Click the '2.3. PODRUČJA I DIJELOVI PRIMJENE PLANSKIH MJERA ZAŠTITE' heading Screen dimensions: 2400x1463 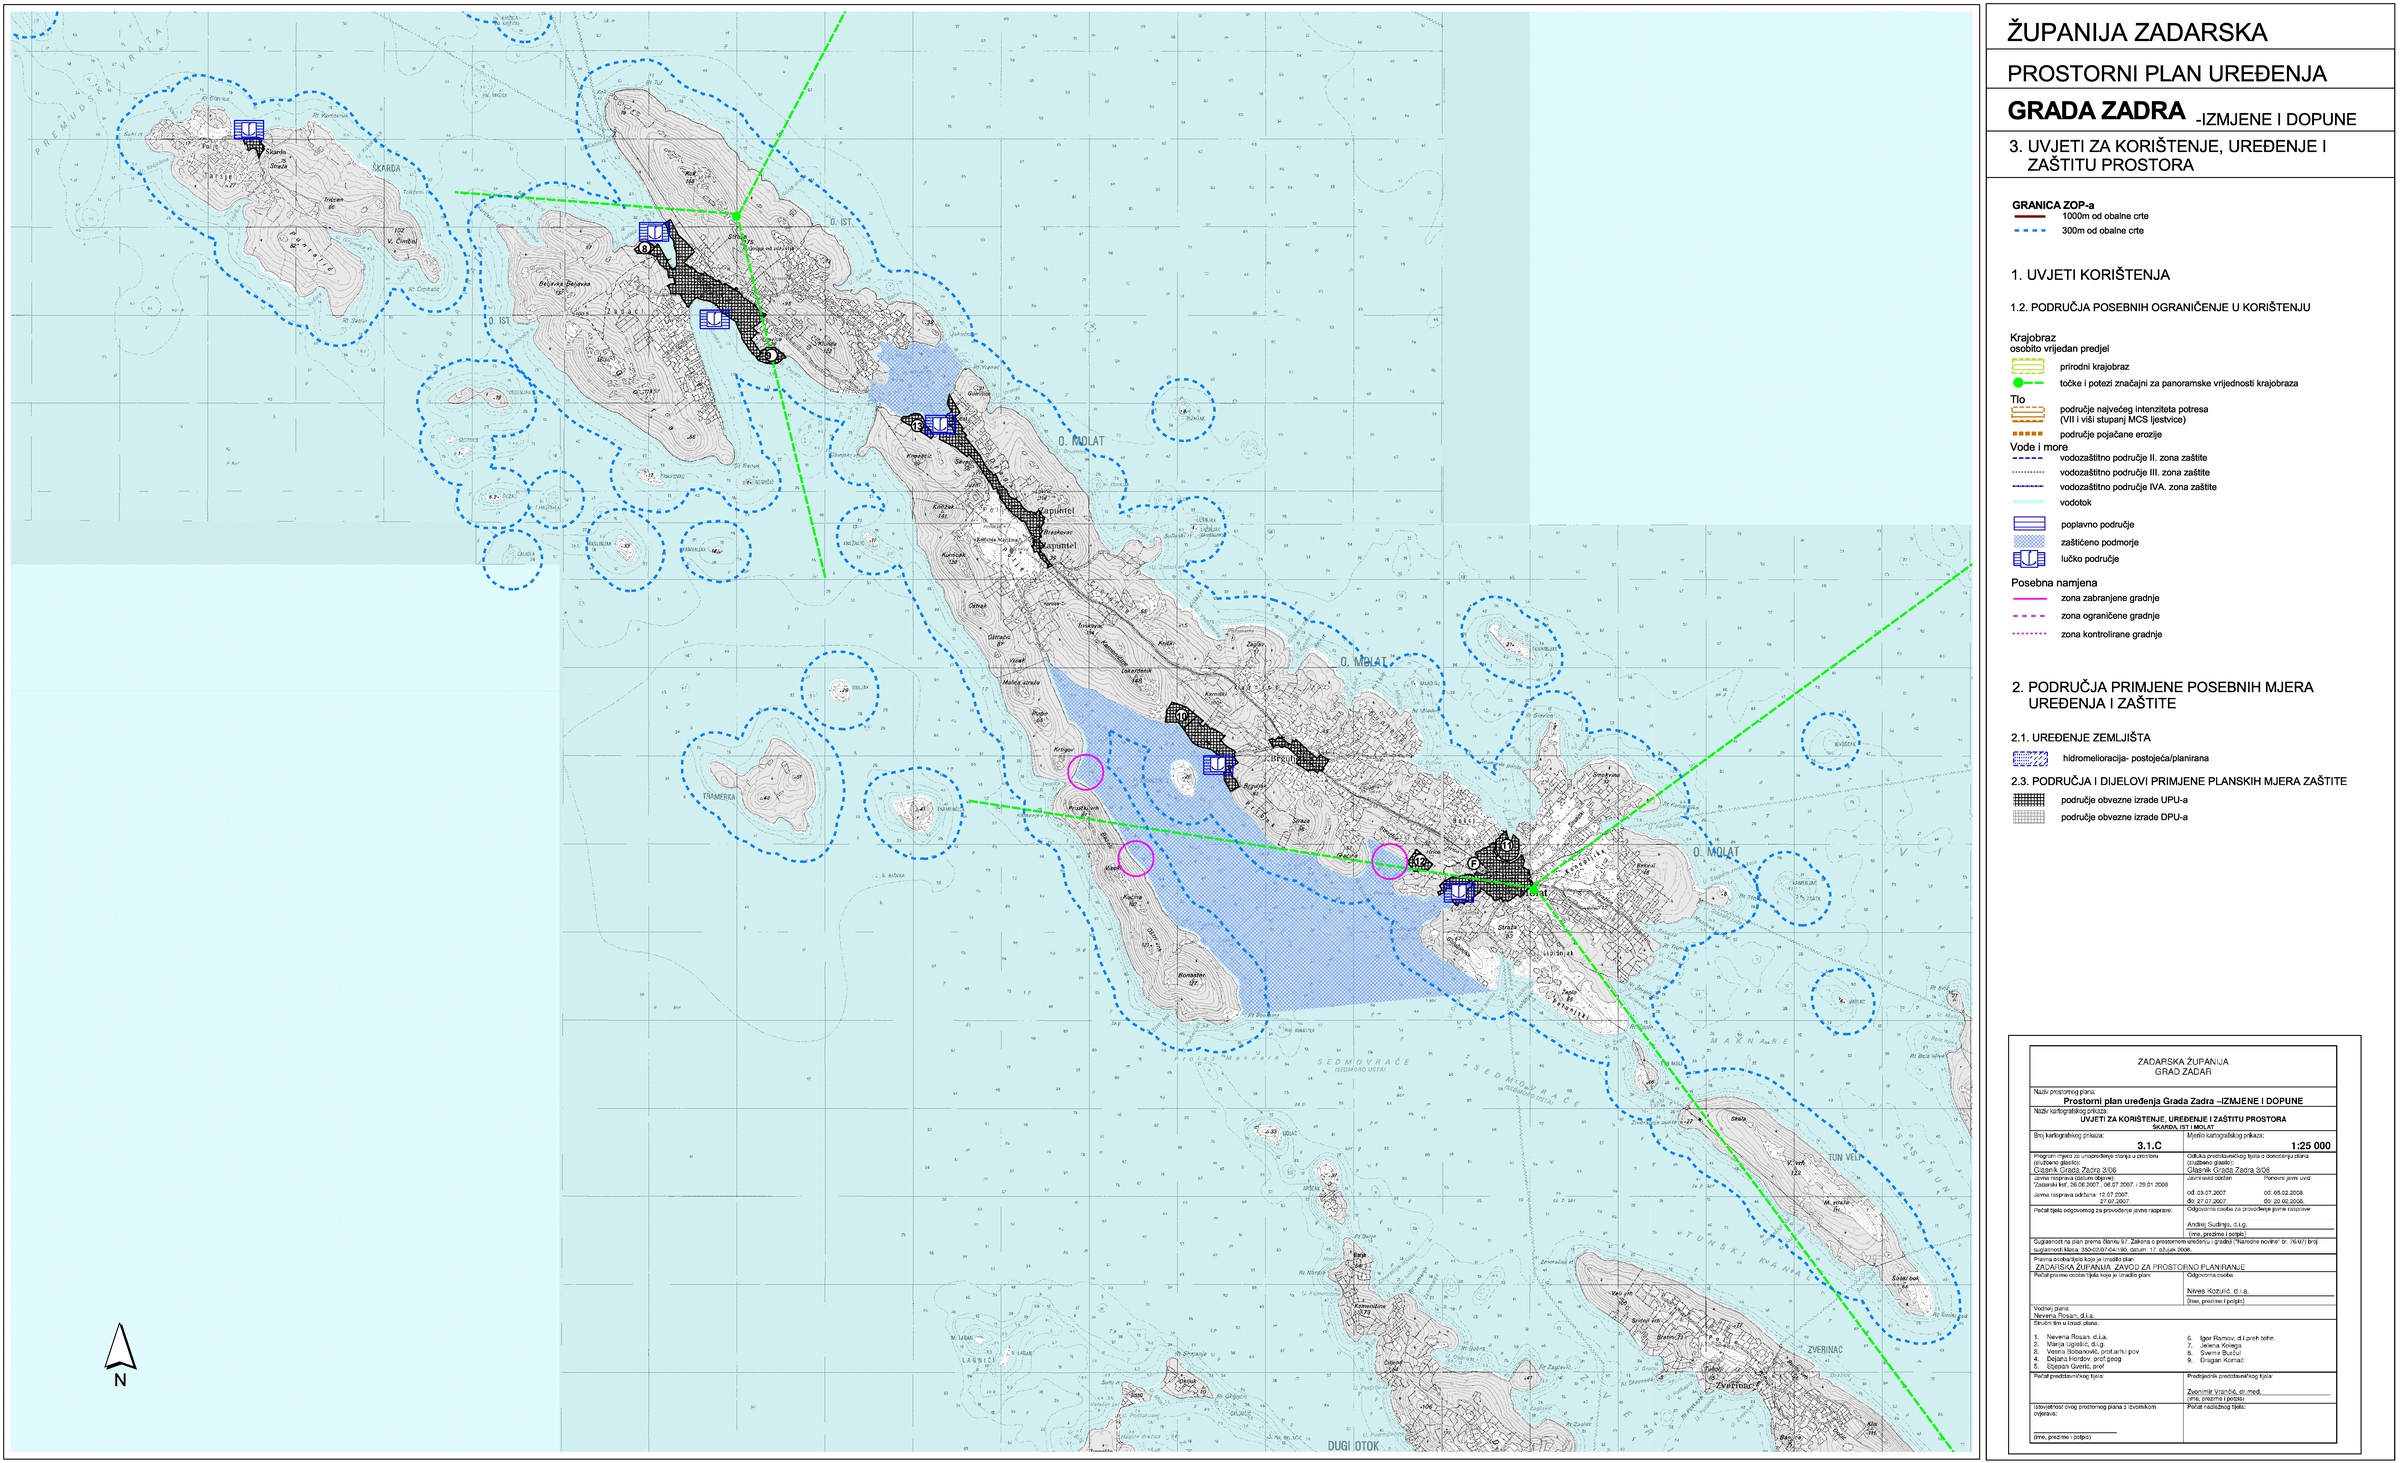(2179, 782)
